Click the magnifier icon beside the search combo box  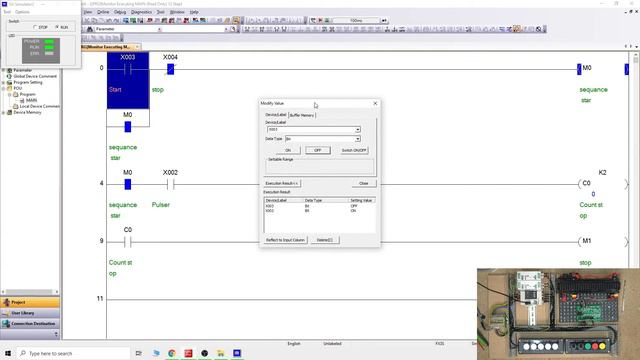(233, 29)
